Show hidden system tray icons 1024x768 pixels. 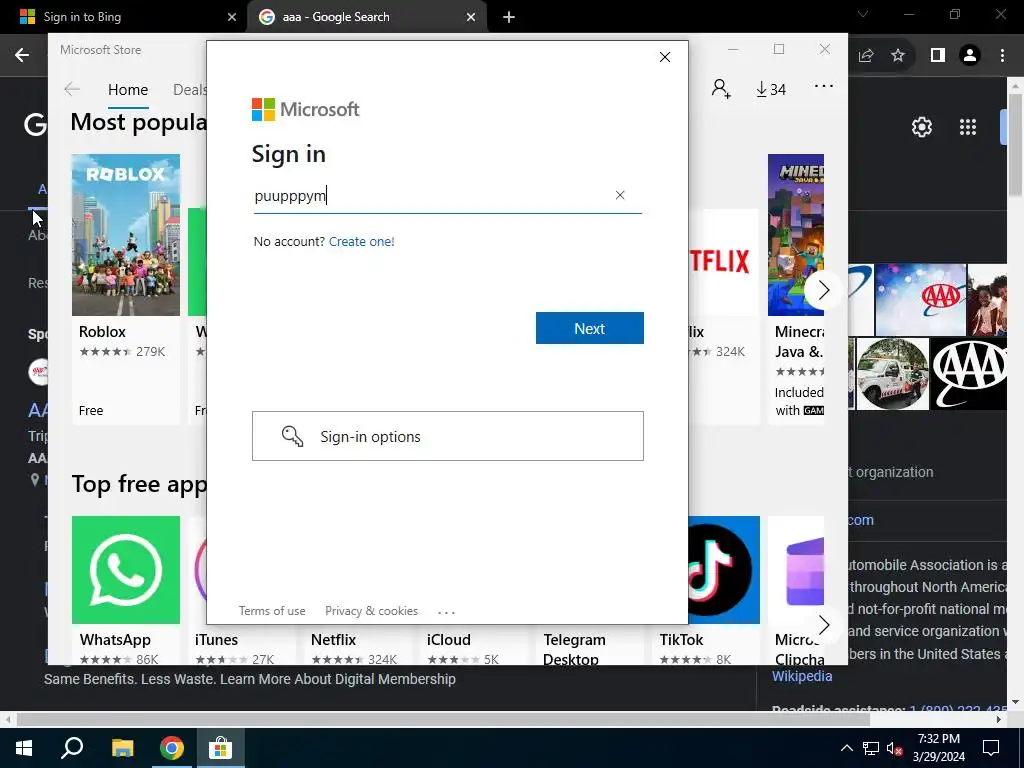tap(846, 748)
